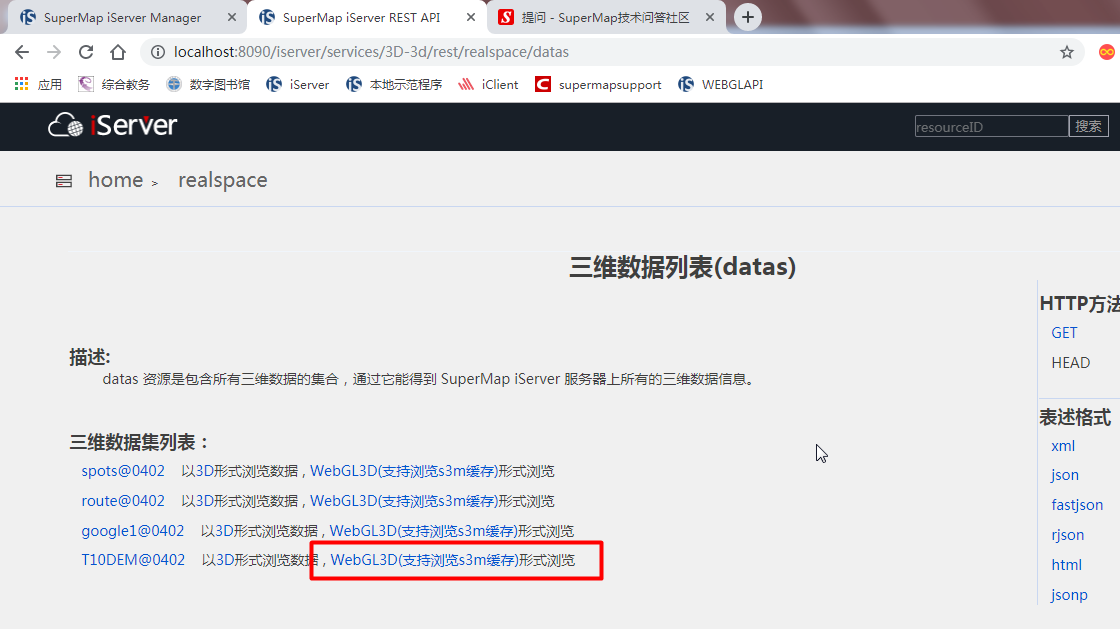1120x629 pixels.
Task: Select the xml output format
Action: (1063, 446)
